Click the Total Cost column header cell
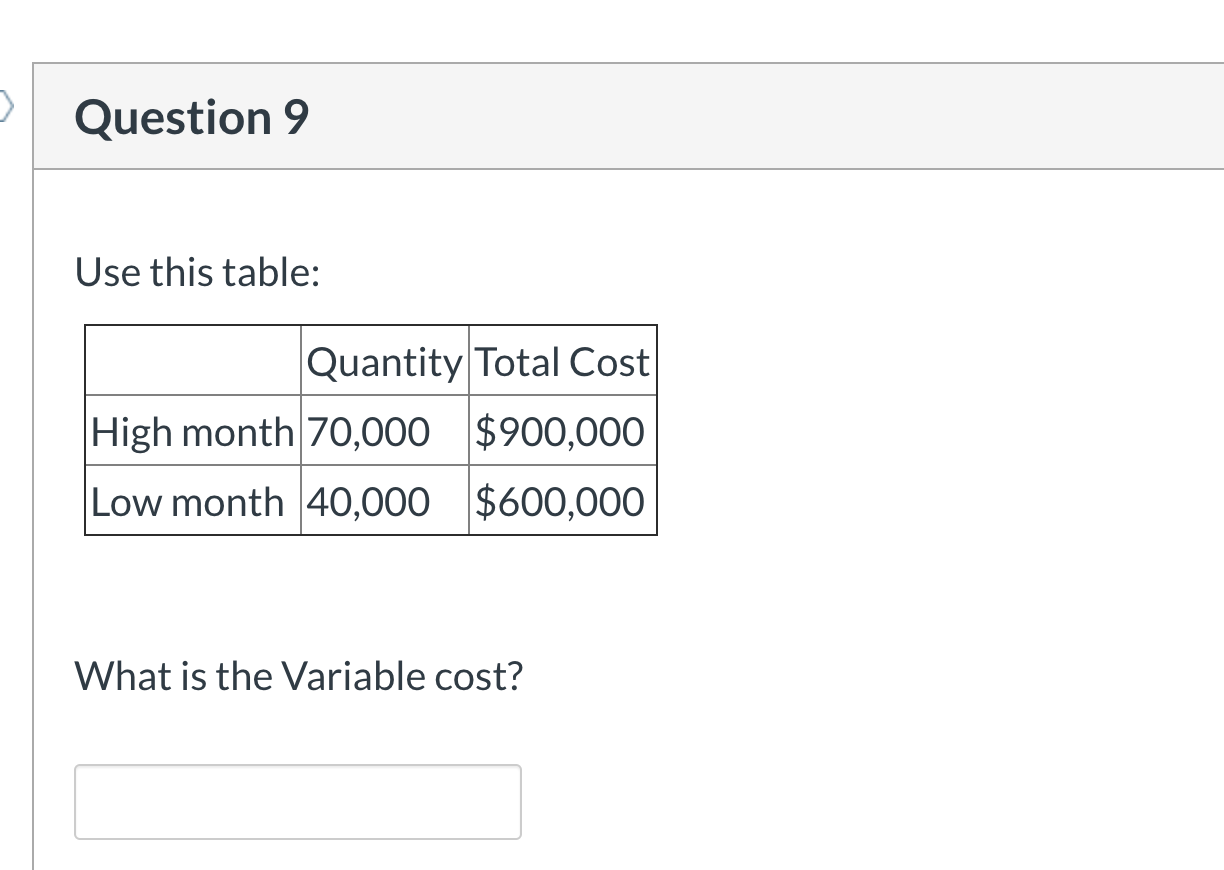This screenshot has height=870, width=1224. (562, 362)
